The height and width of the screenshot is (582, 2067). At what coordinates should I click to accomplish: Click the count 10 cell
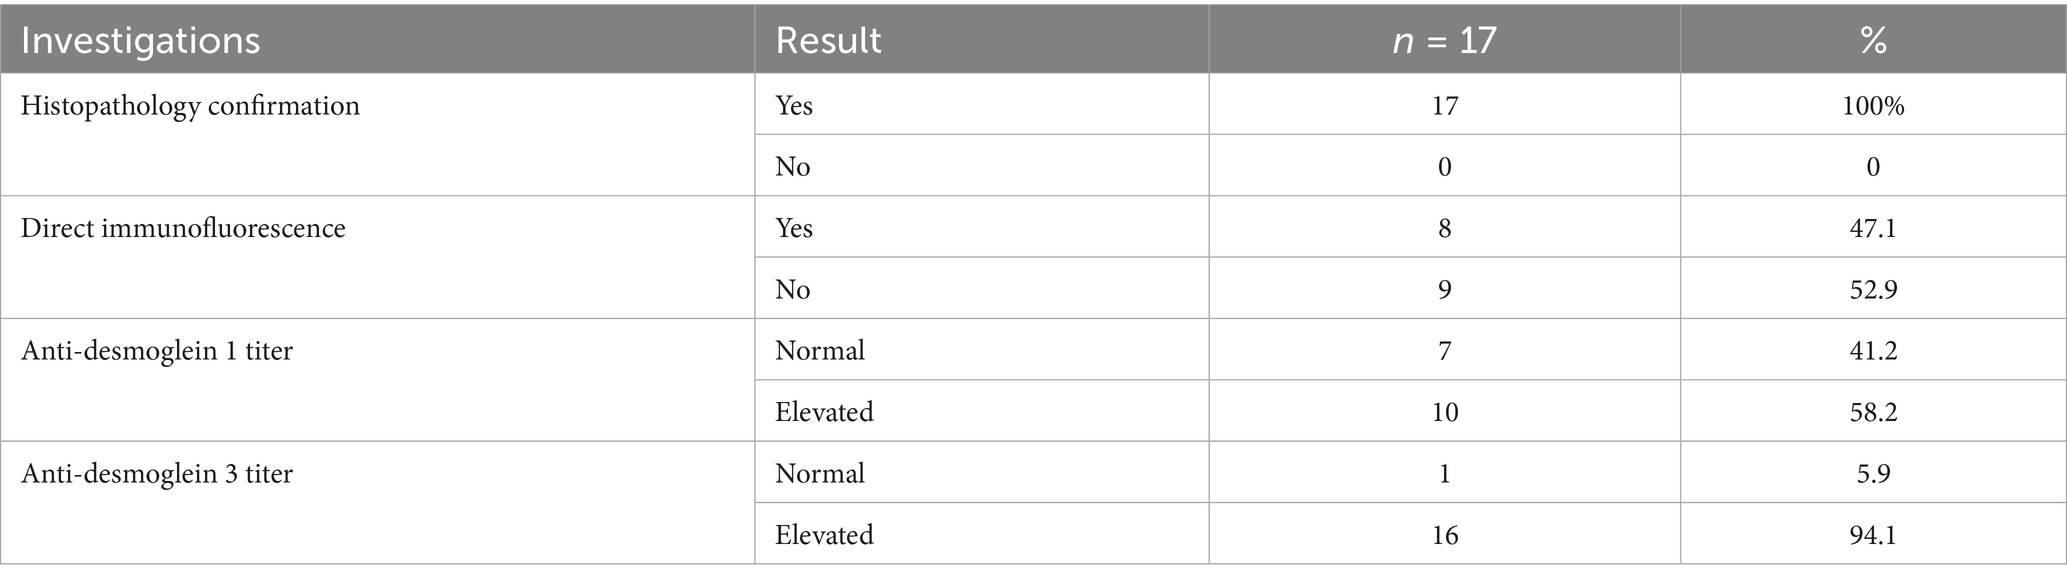tap(1444, 412)
